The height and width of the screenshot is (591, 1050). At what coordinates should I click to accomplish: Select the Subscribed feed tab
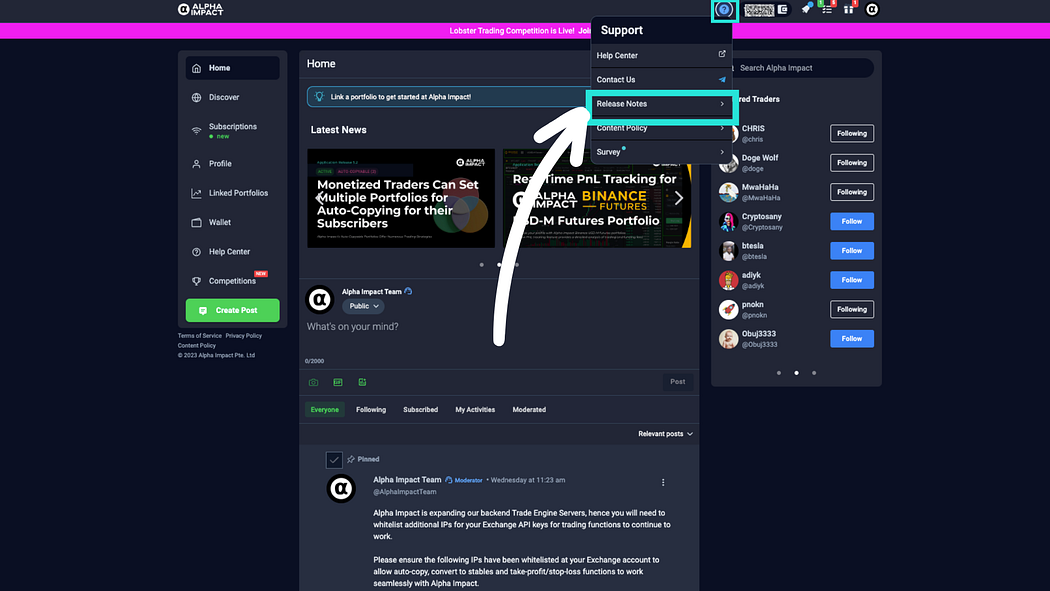click(x=421, y=410)
